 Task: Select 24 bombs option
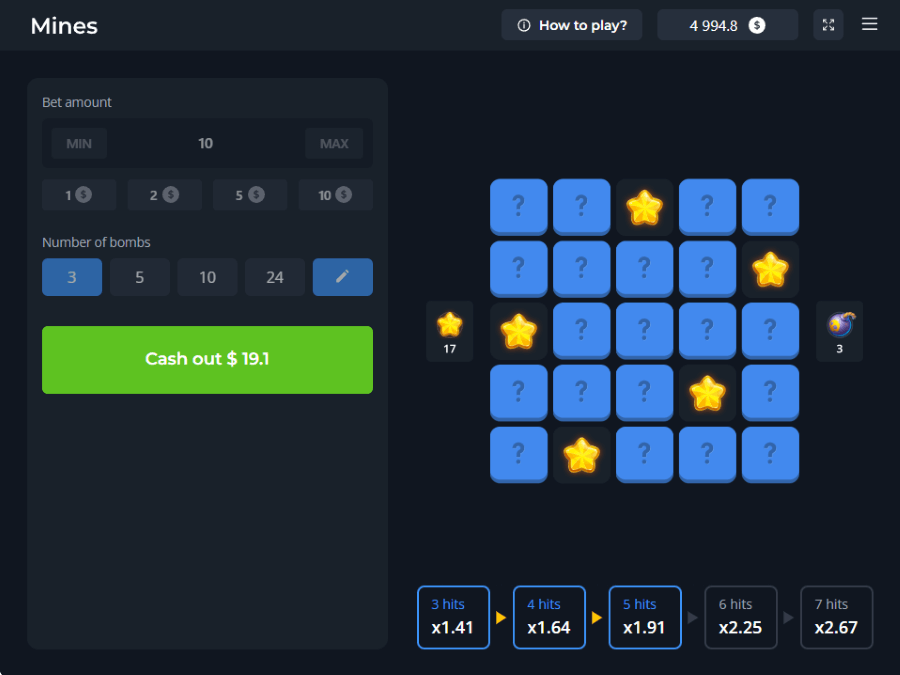click(275, 277)
